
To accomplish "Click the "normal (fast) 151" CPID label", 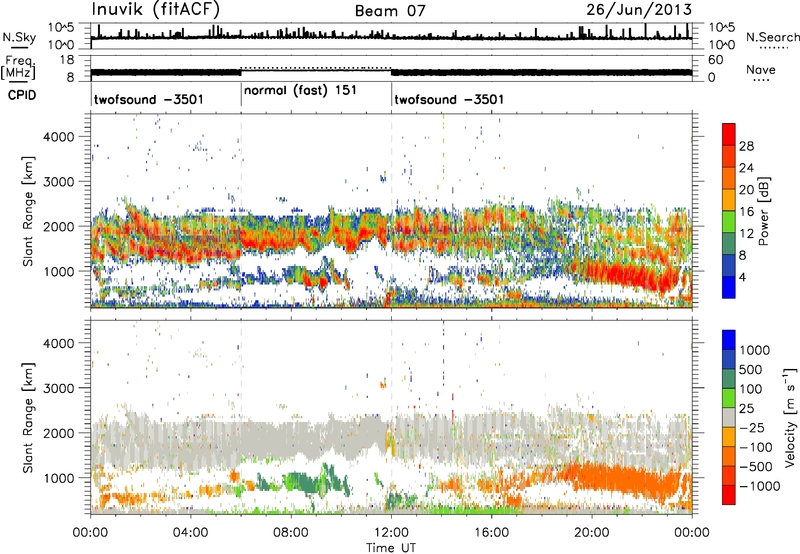I will 300,91.
